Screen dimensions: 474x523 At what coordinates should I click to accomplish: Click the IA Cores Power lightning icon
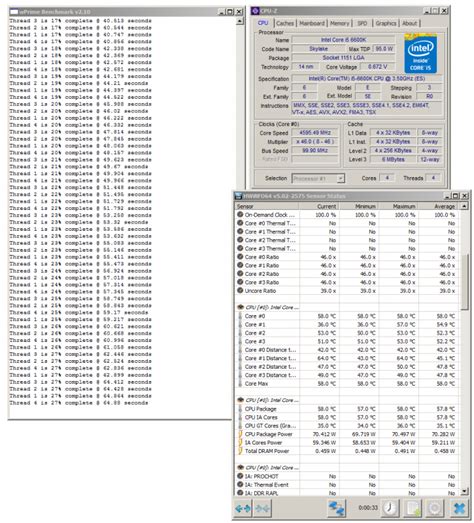[240, 442]
